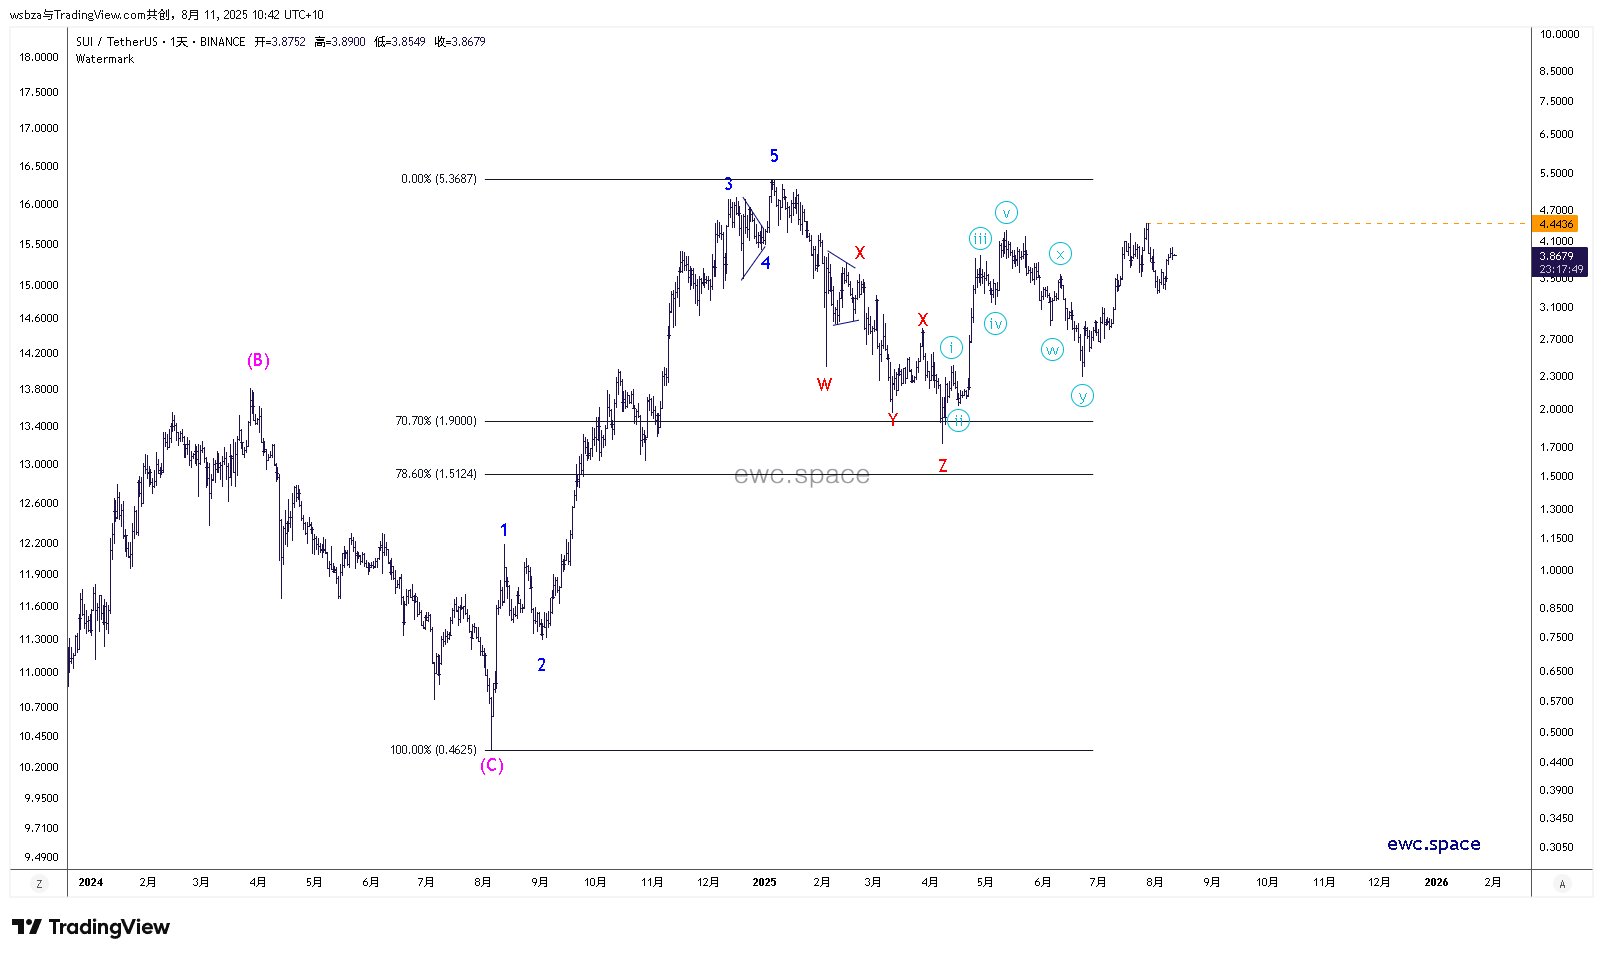Select the red Z wave label
This screenshot has height=957, width=1603.
pos(942,466)
